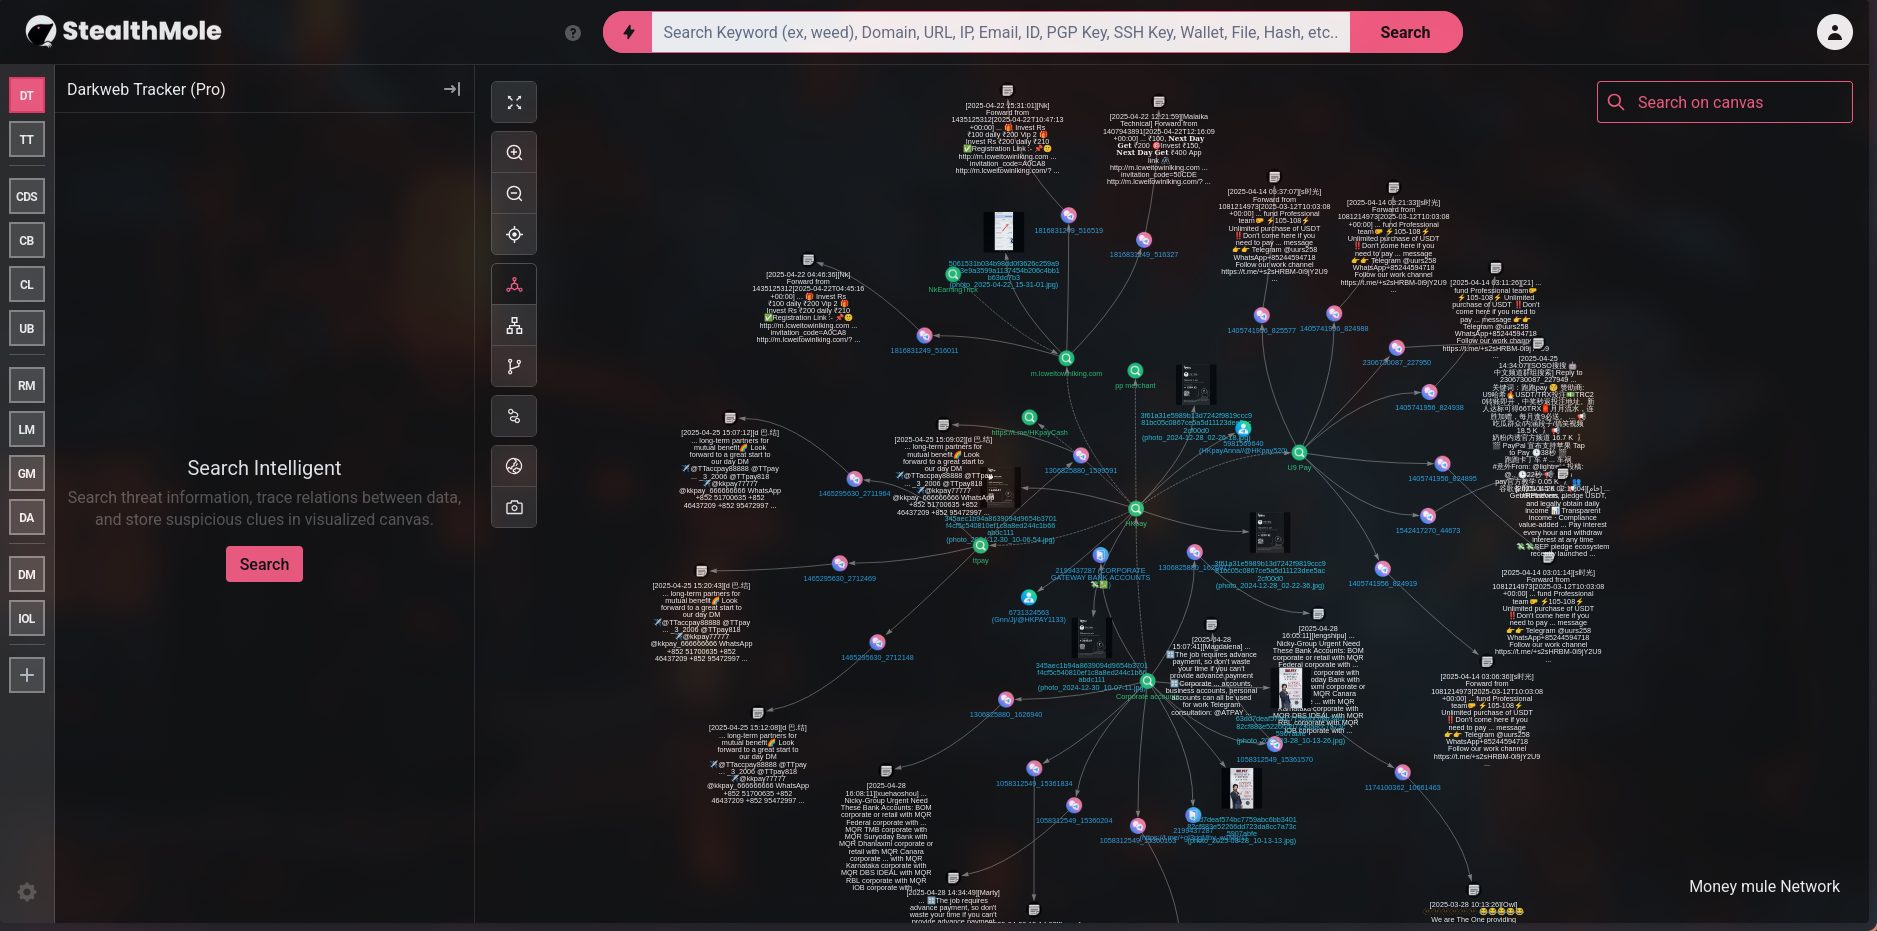Fit the graph to screen with expand icon
Screen dimensions: 1877x931
[514, 101]
